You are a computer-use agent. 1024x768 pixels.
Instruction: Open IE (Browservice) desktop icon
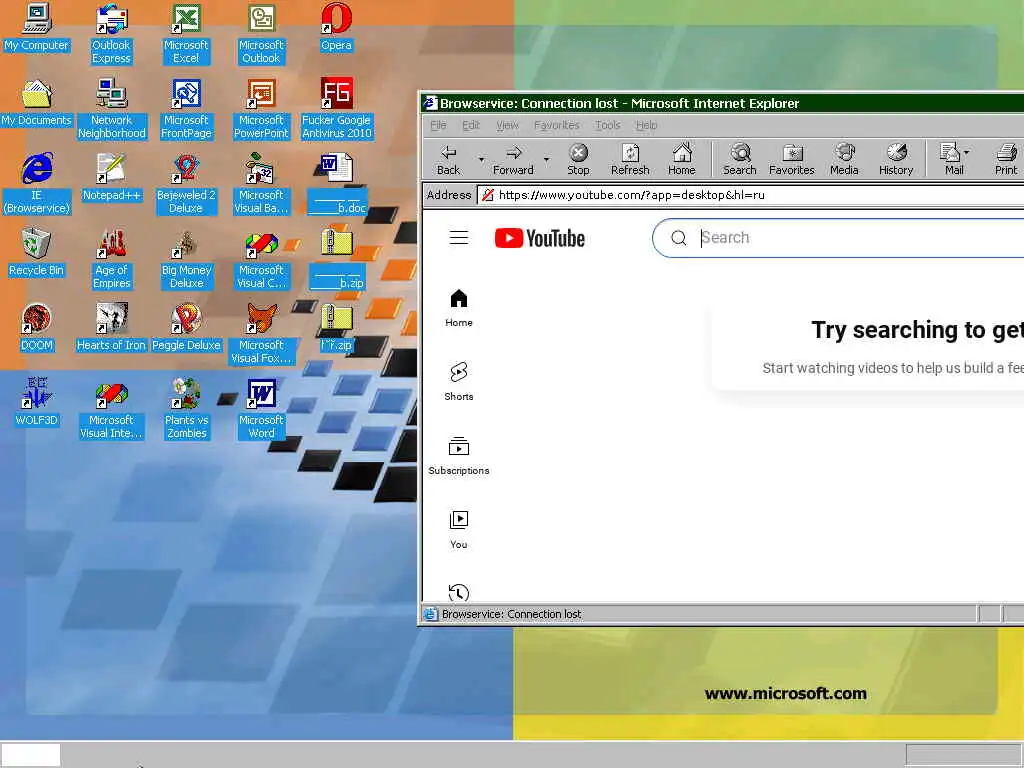pyautogui.click(x=37, y=184)
